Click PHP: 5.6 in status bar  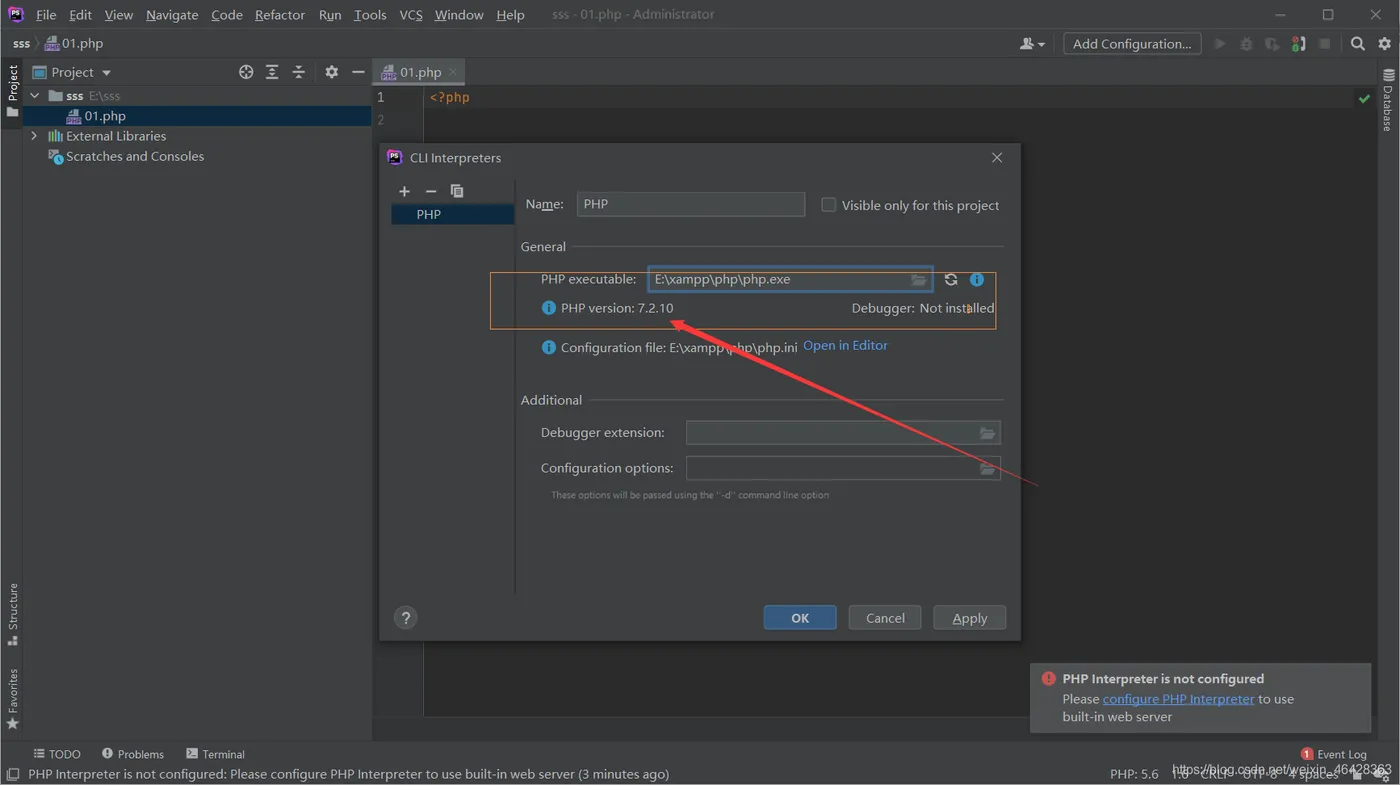pyautogui.click(x=1134, y=774)
